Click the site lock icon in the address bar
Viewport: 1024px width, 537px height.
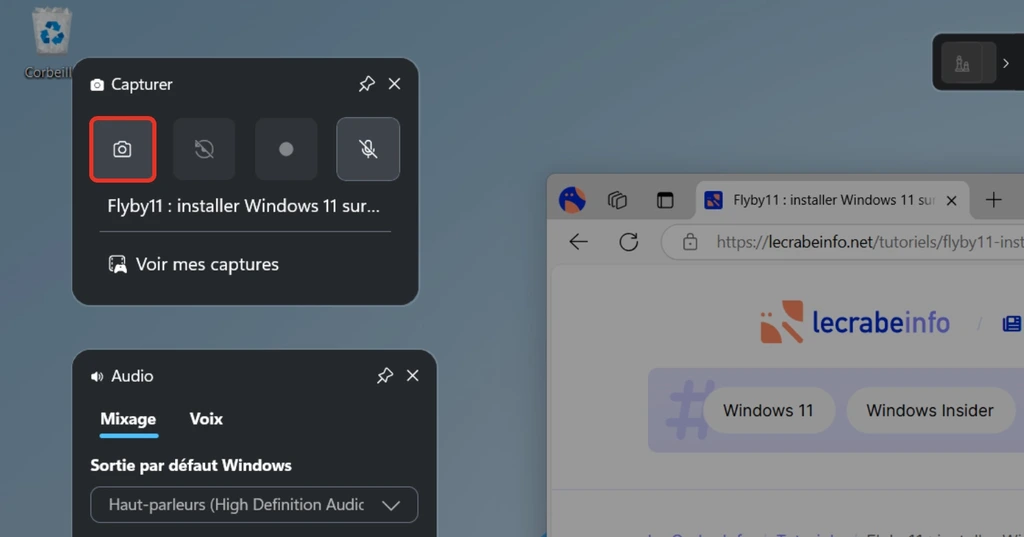pyautogui.click(x=690, y=242)
